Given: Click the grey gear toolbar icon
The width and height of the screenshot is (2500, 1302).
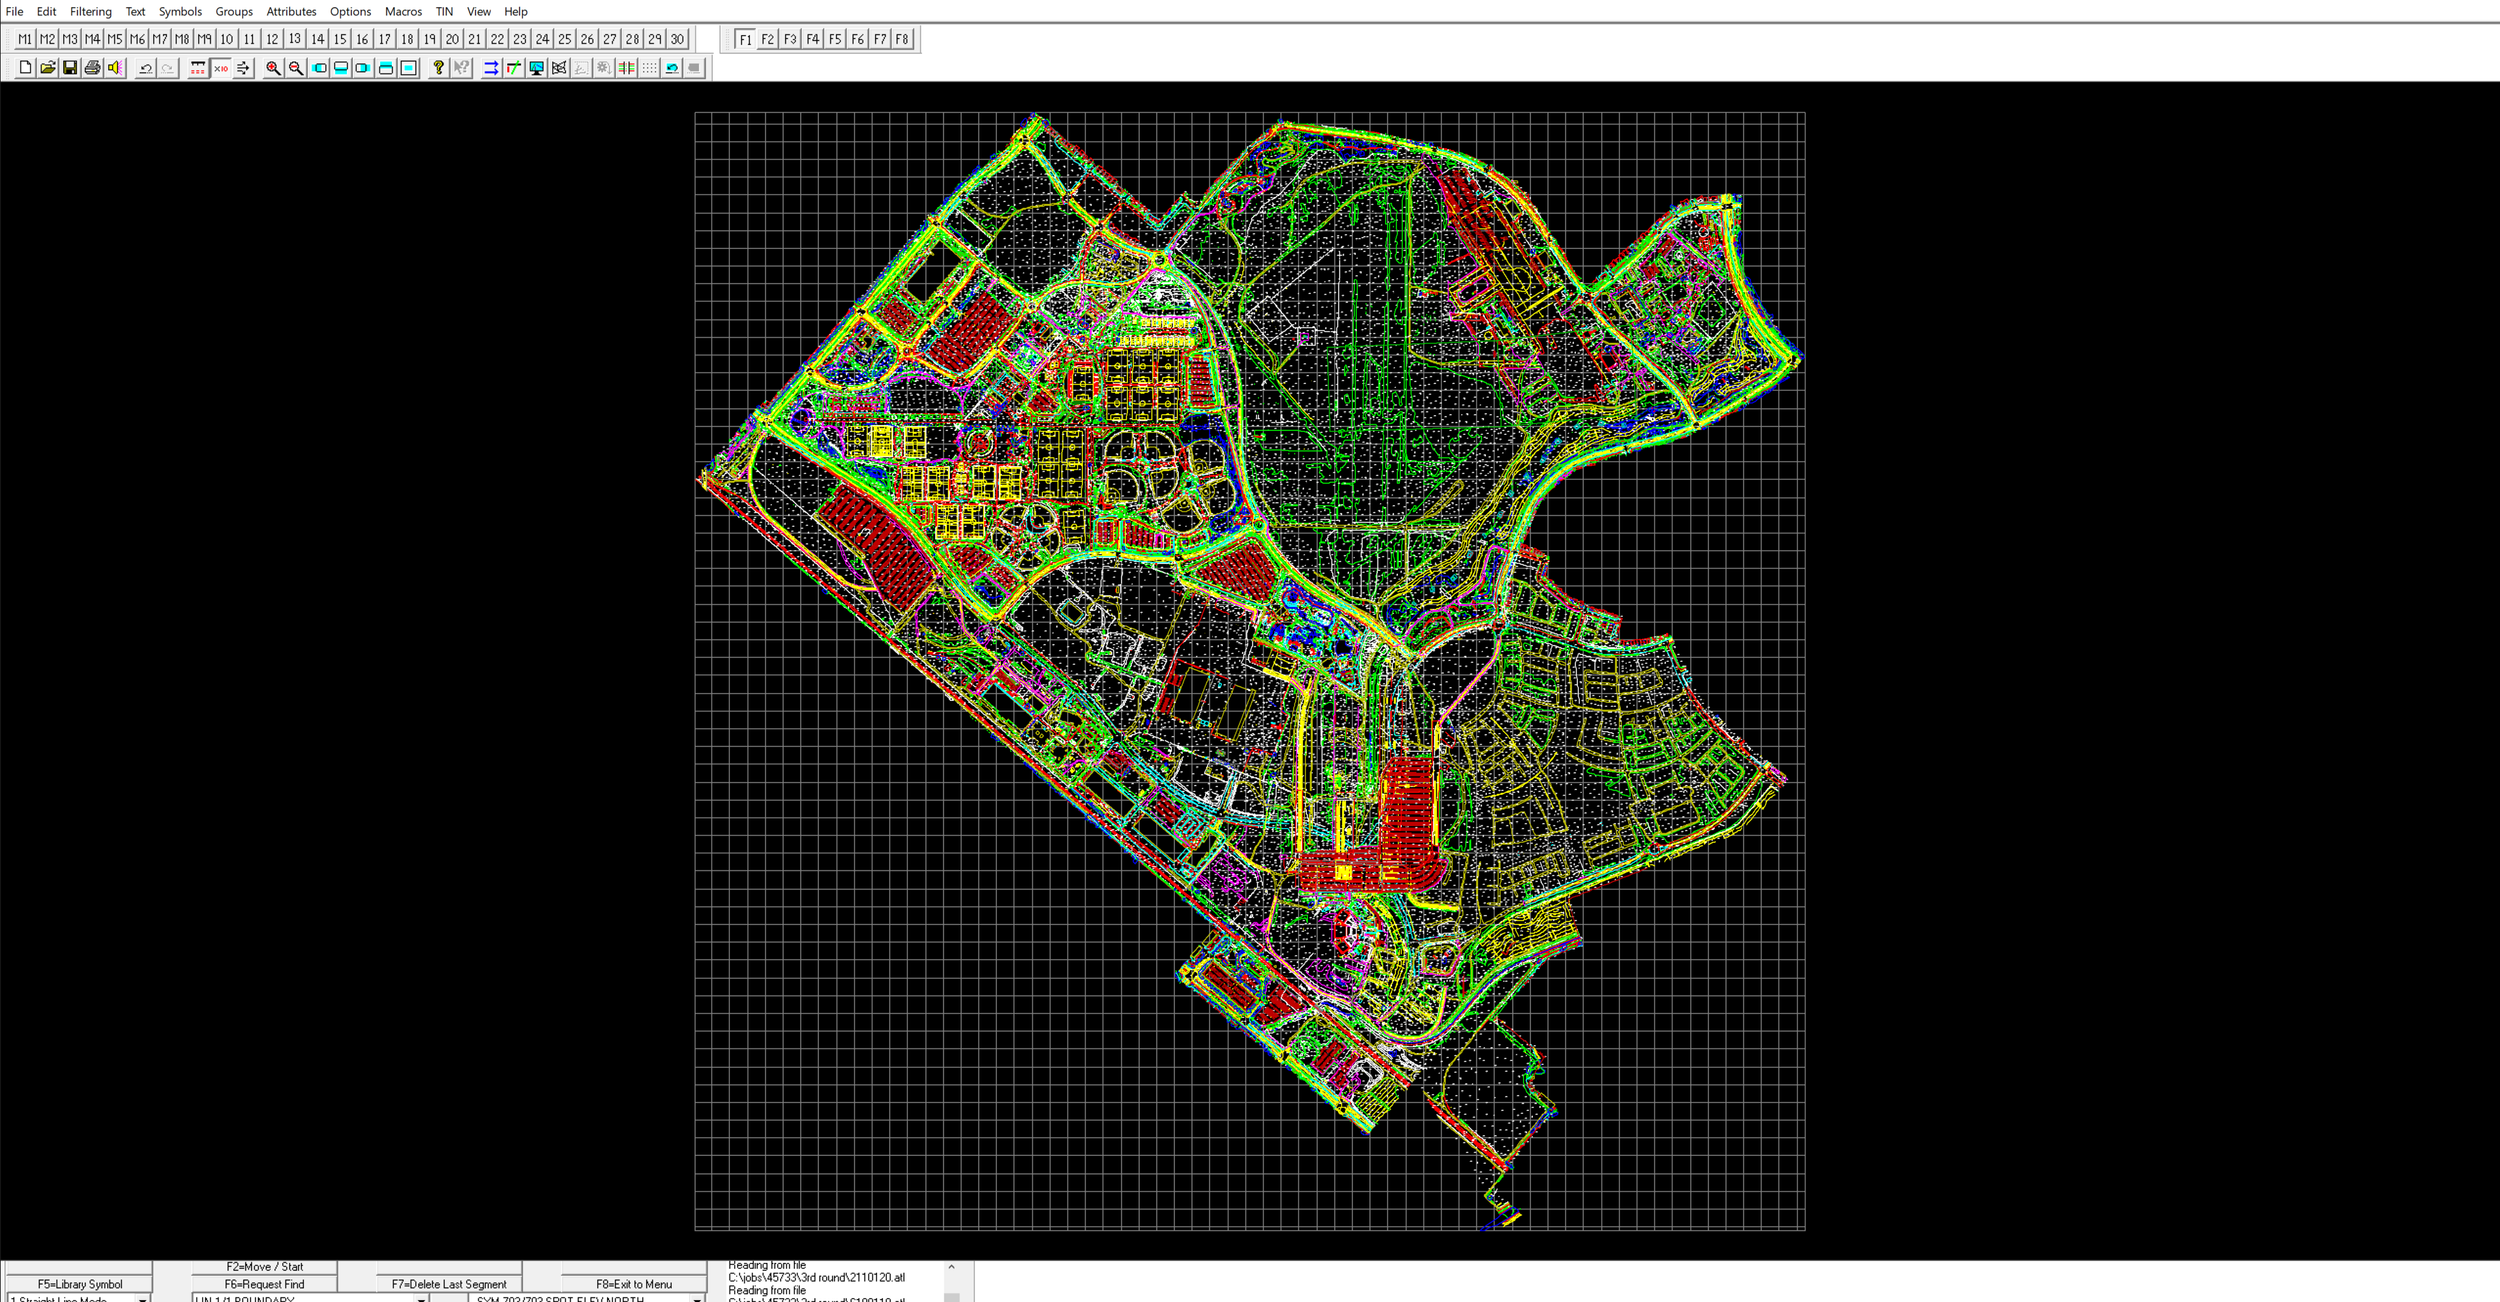Looking at the screenshot, I should [604, 68].
